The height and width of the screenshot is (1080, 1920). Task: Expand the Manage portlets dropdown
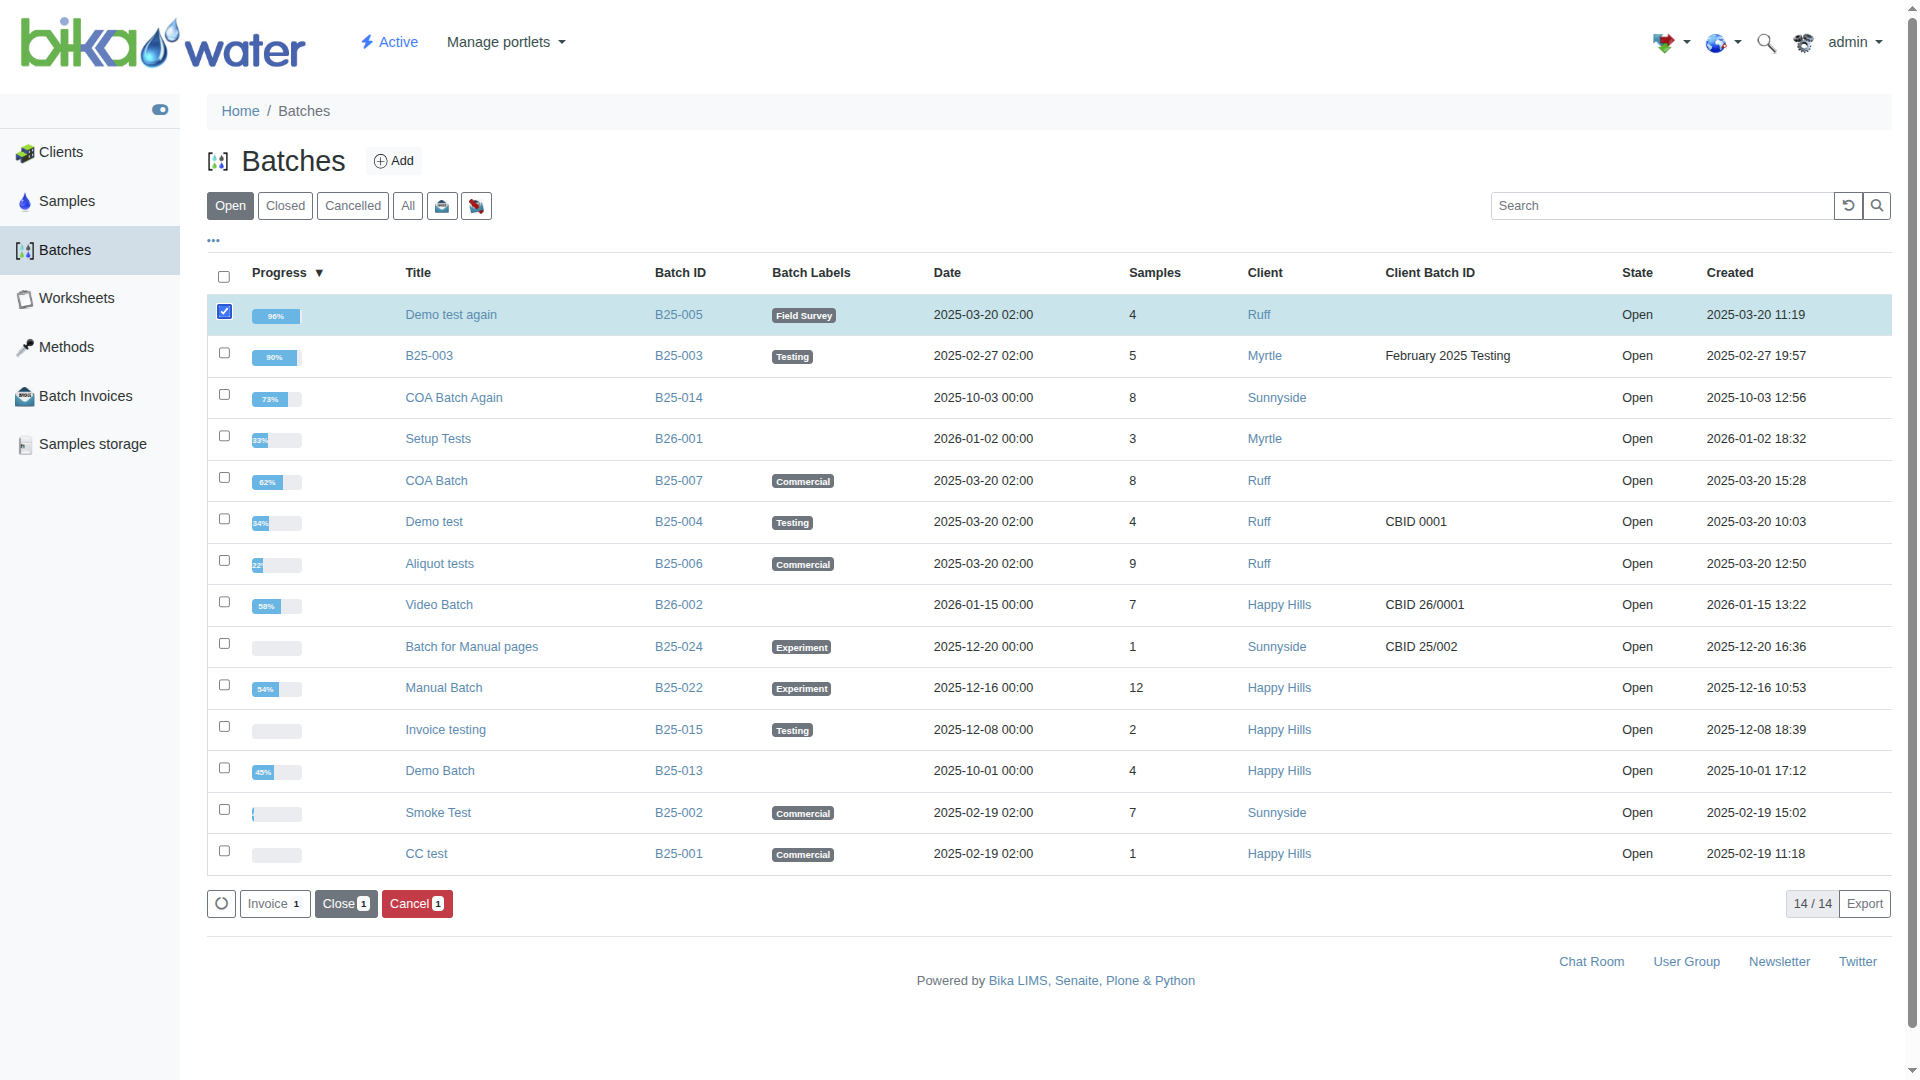point(506,42)
